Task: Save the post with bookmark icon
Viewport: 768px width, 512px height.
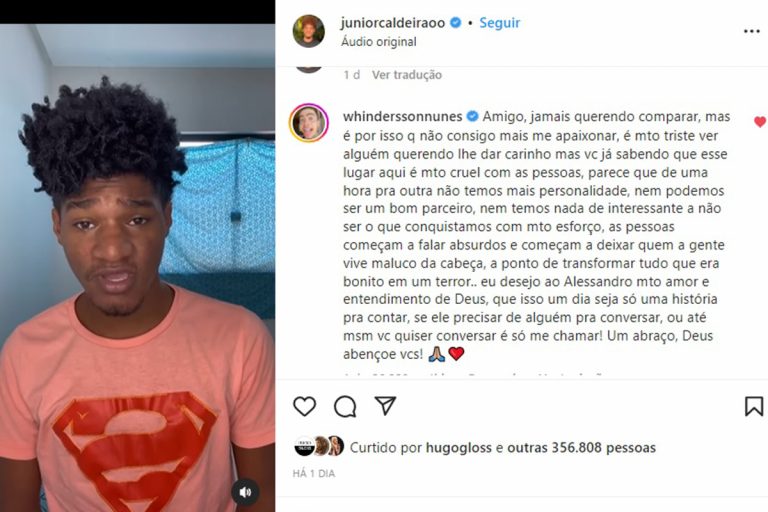Action: [x=754, y=406]
